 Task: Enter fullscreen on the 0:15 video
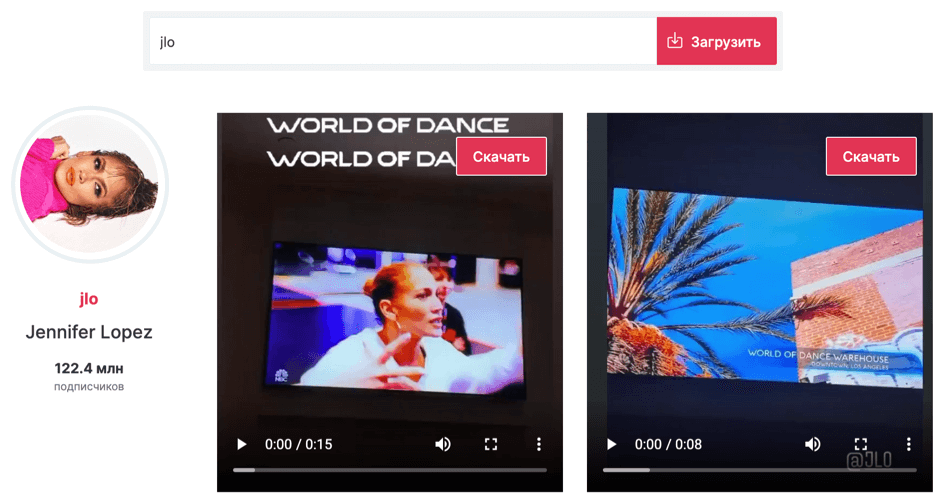coord(491,444)
